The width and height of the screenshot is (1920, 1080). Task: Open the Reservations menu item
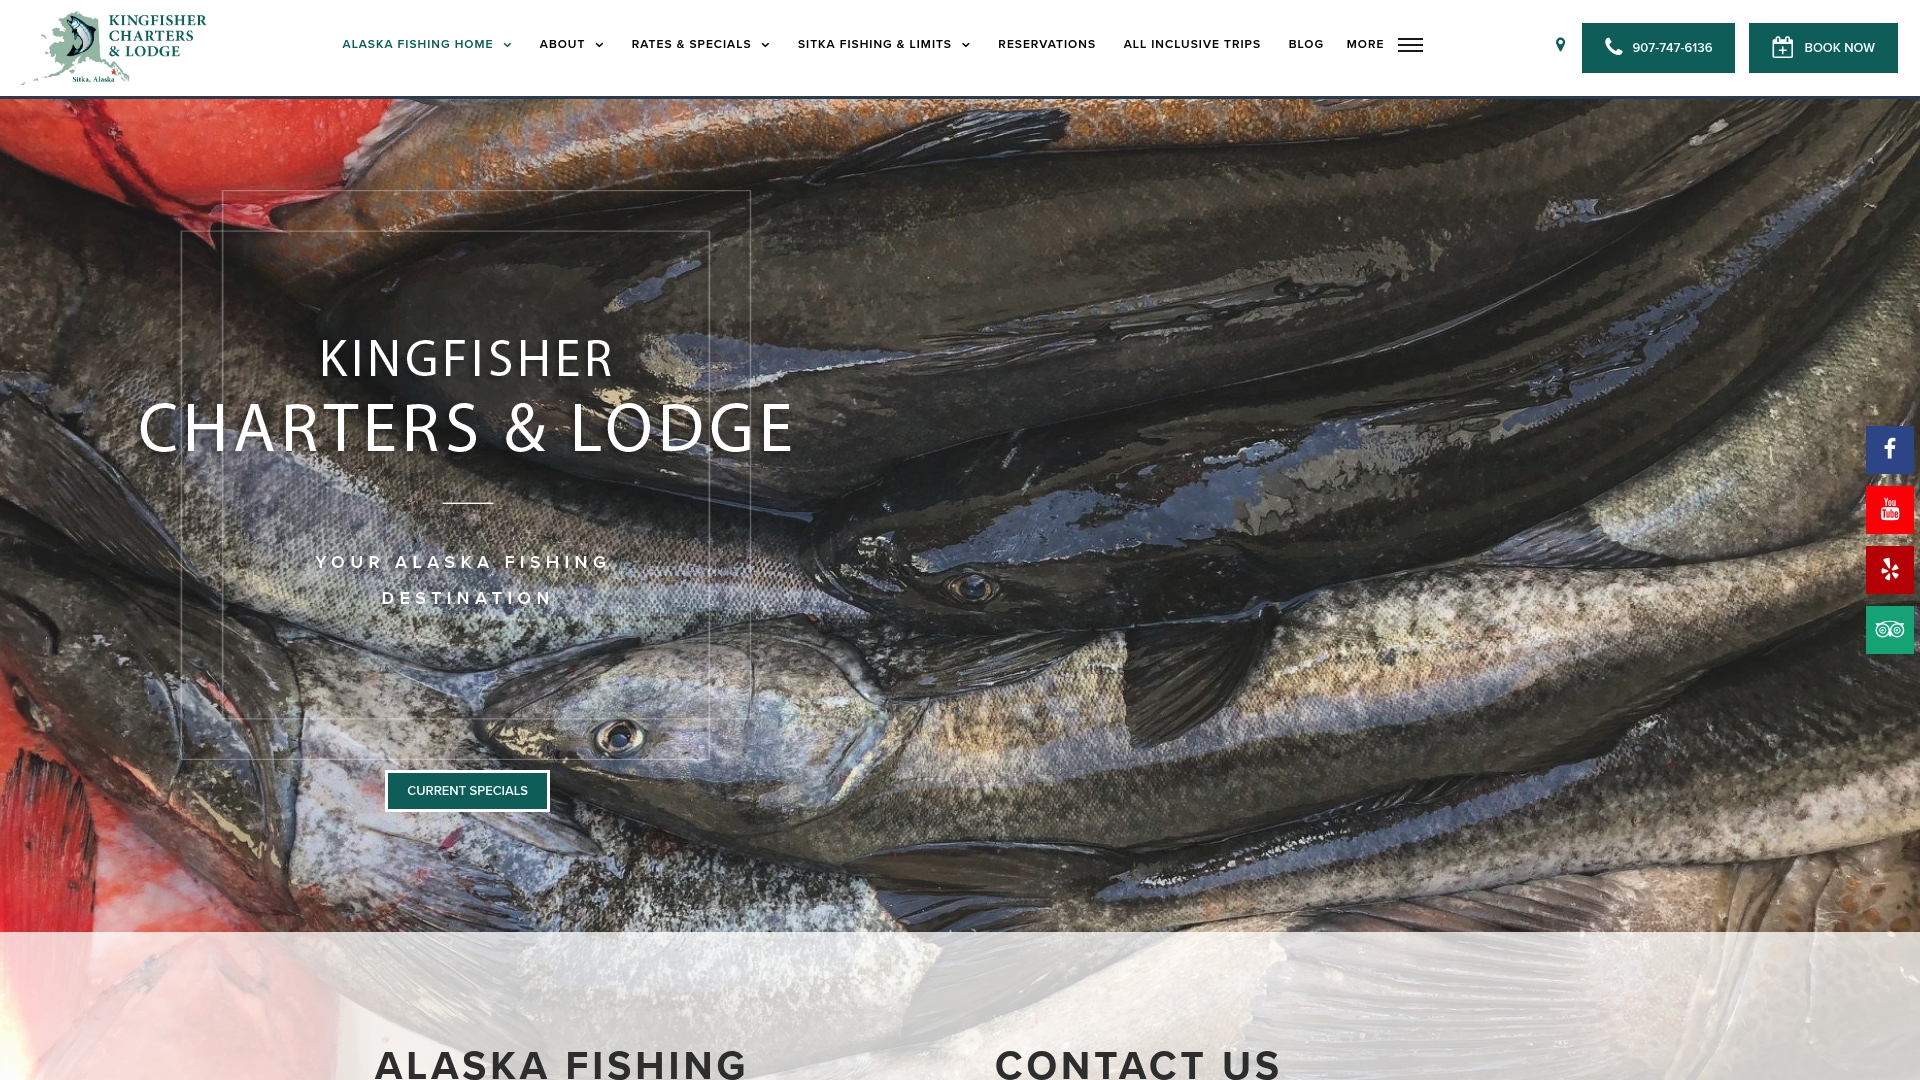click(1046, 45)
